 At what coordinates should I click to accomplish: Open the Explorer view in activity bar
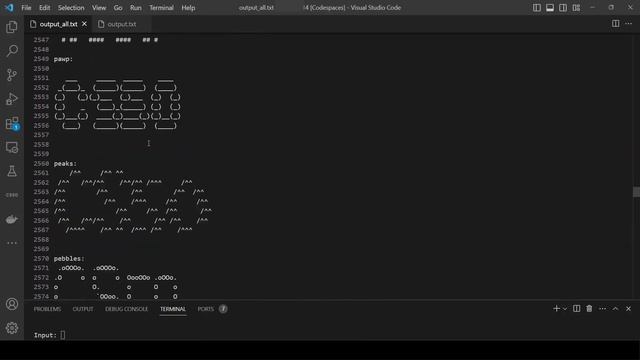coord(12,27)
